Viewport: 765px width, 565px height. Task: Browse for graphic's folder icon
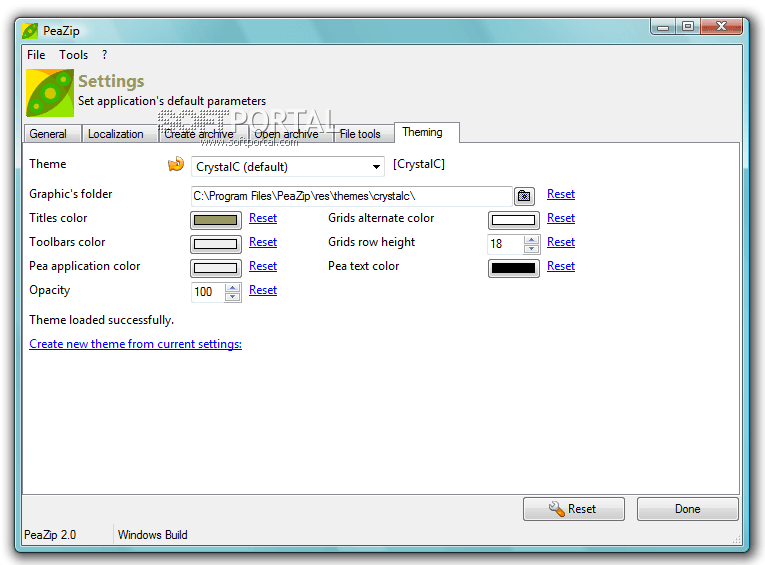point(524,196)
